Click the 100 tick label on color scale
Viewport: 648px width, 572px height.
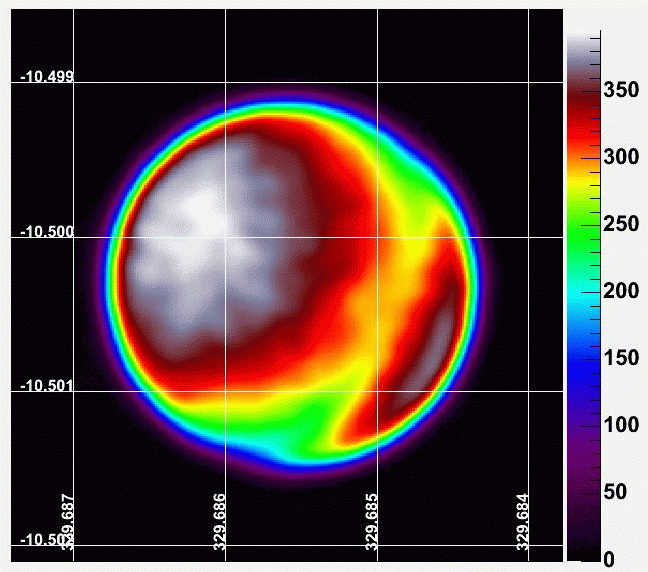[x=621, y=425]
